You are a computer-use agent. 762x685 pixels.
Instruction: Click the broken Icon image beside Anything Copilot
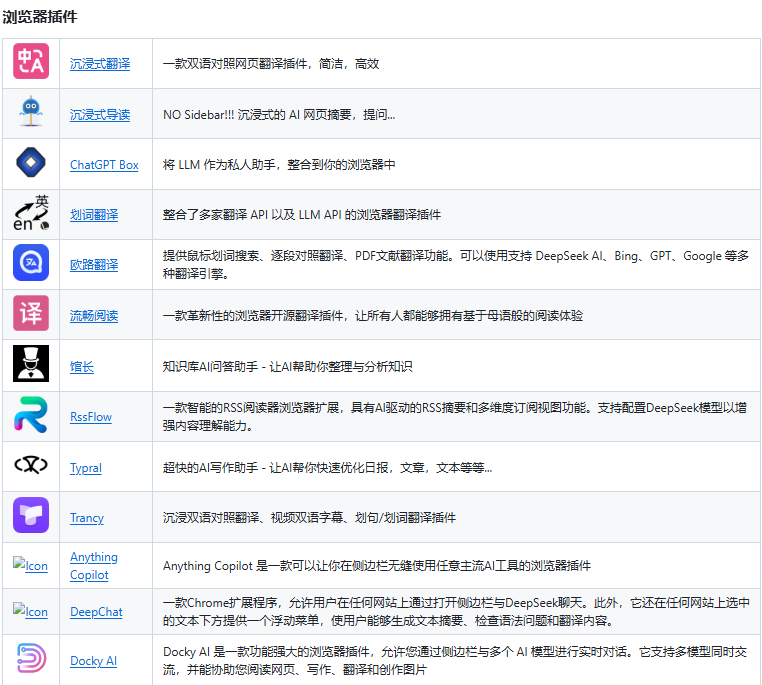[x=30, y=565]
